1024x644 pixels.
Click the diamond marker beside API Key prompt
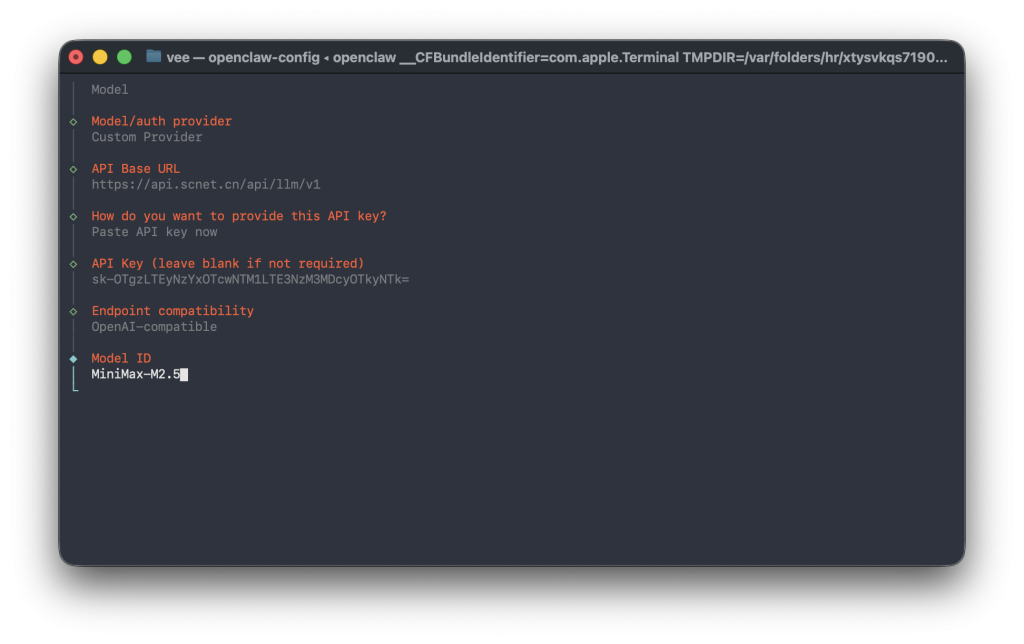pos(73,264)
